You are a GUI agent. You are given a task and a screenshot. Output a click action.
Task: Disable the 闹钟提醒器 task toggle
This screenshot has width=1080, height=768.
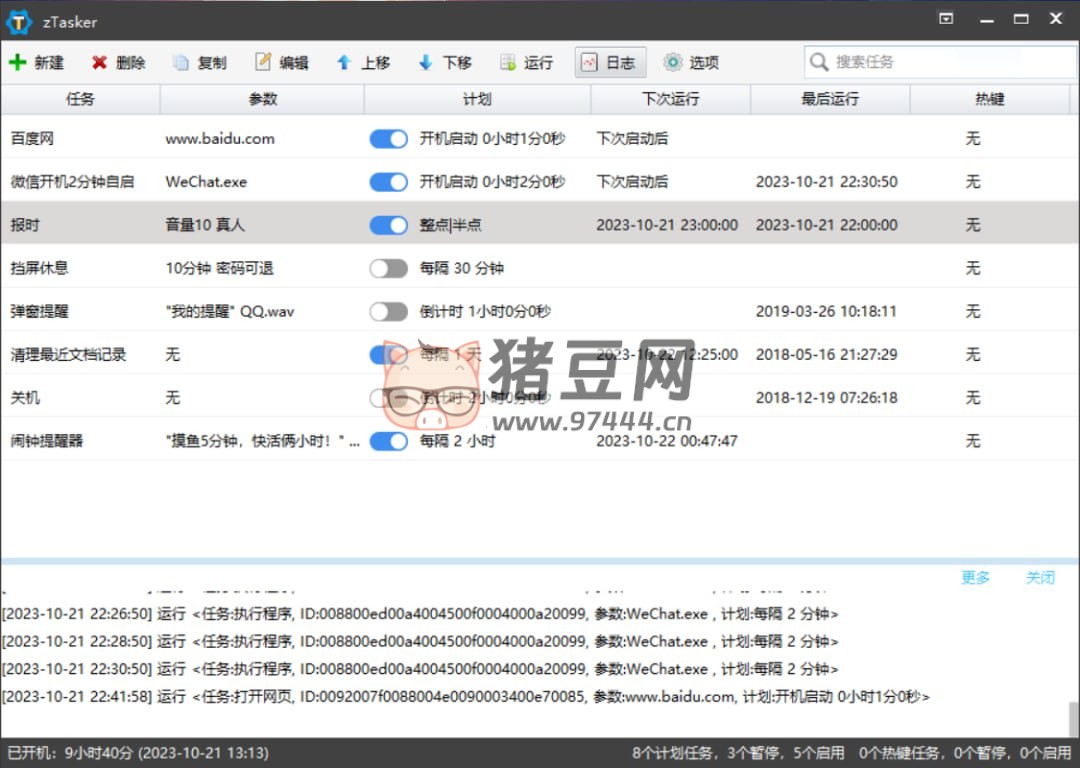pos(388,441)
